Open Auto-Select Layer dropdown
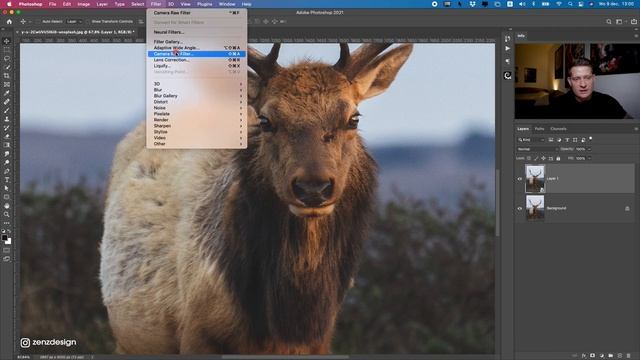This screenshot has height=360, width=640. coord(74,21)
